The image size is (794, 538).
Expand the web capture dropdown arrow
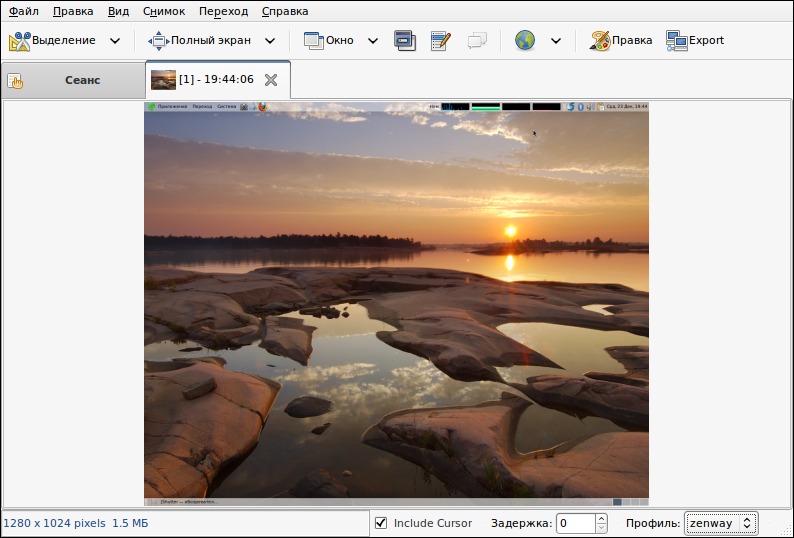(556, 41)
